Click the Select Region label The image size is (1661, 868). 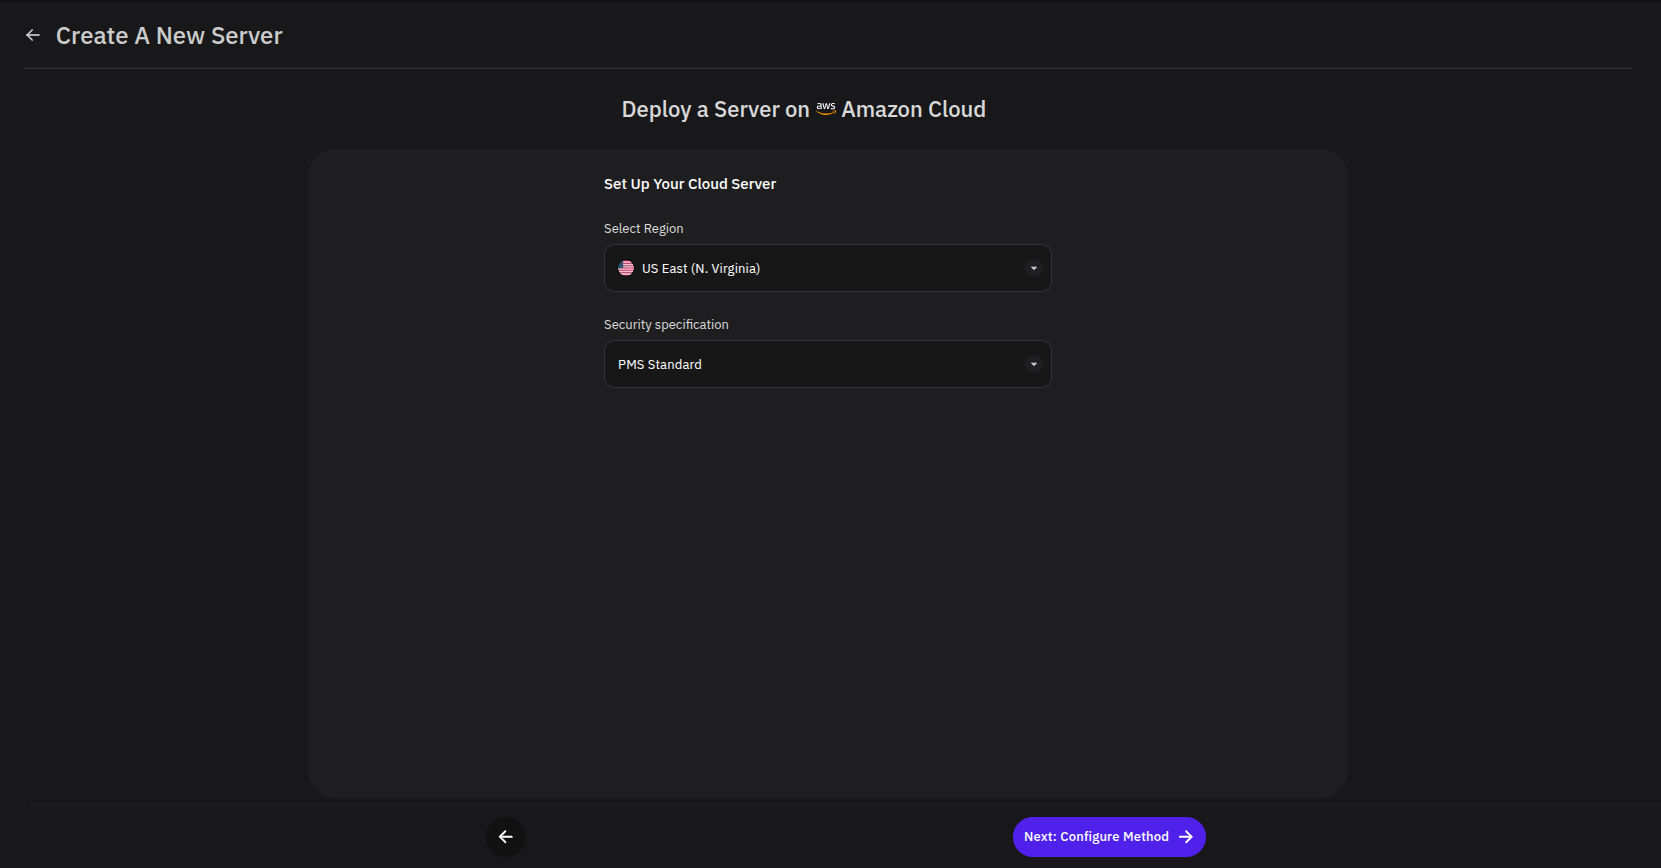tap(644, 229)
